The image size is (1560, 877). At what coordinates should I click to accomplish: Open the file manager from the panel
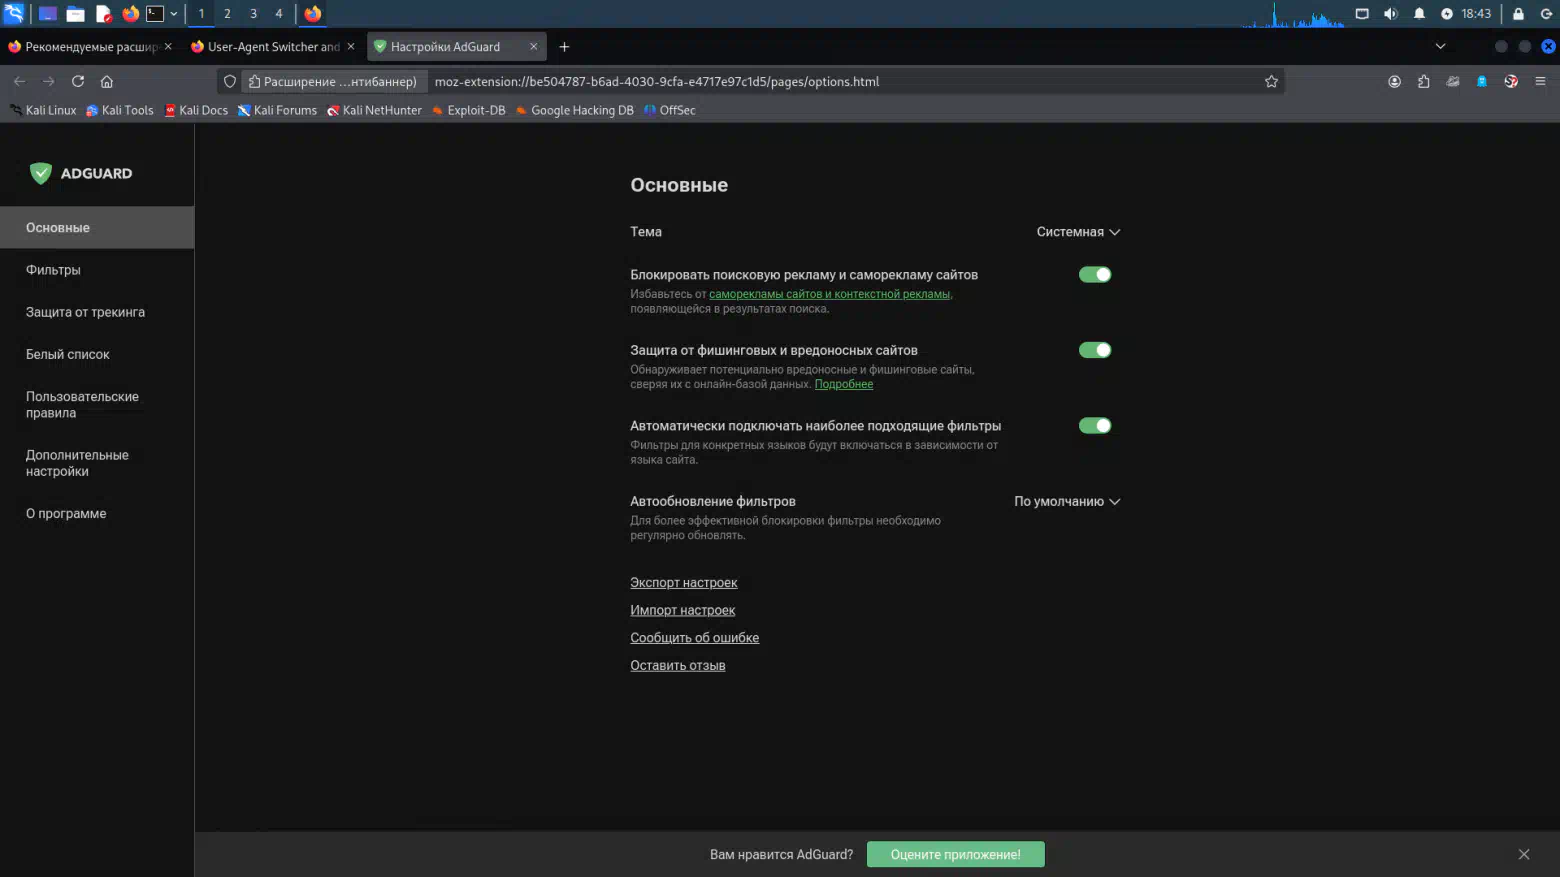click(x=75, y=14)
